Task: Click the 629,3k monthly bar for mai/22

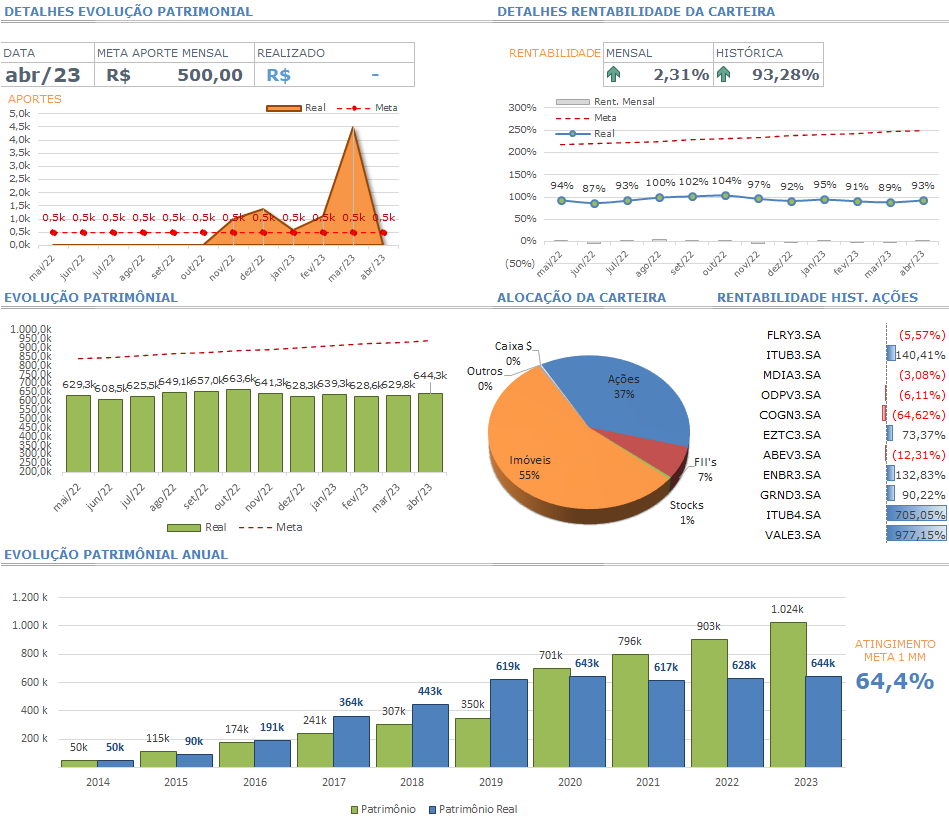Action: click(78, 434)
